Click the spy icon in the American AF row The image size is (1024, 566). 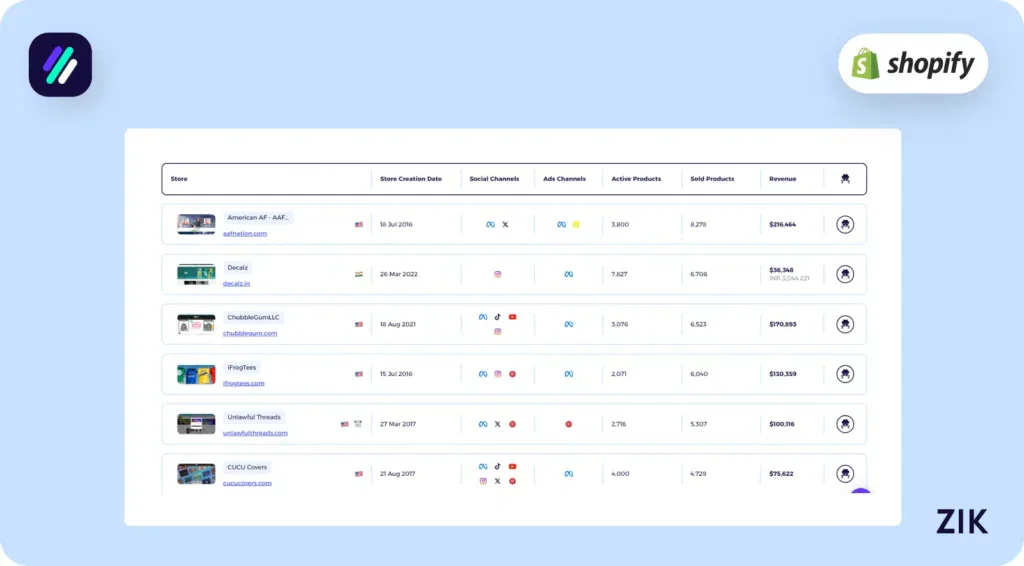pos(844,225)
